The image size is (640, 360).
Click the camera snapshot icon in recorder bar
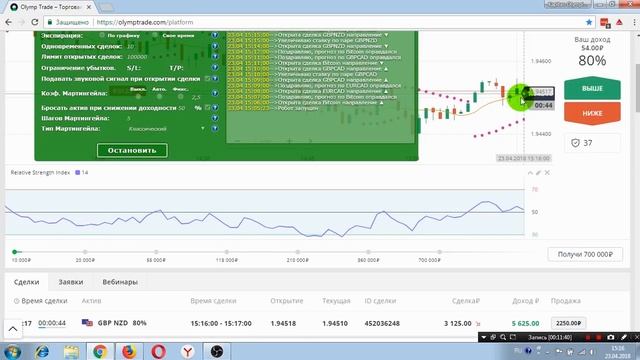tap(611, 337)
